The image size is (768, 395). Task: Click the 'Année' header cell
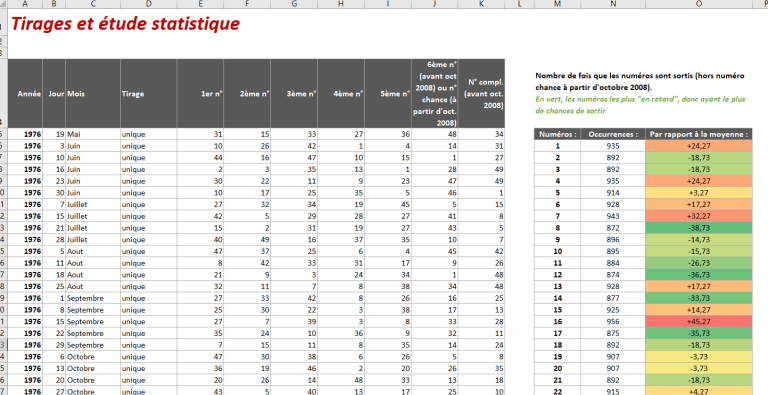pos(25,94)
